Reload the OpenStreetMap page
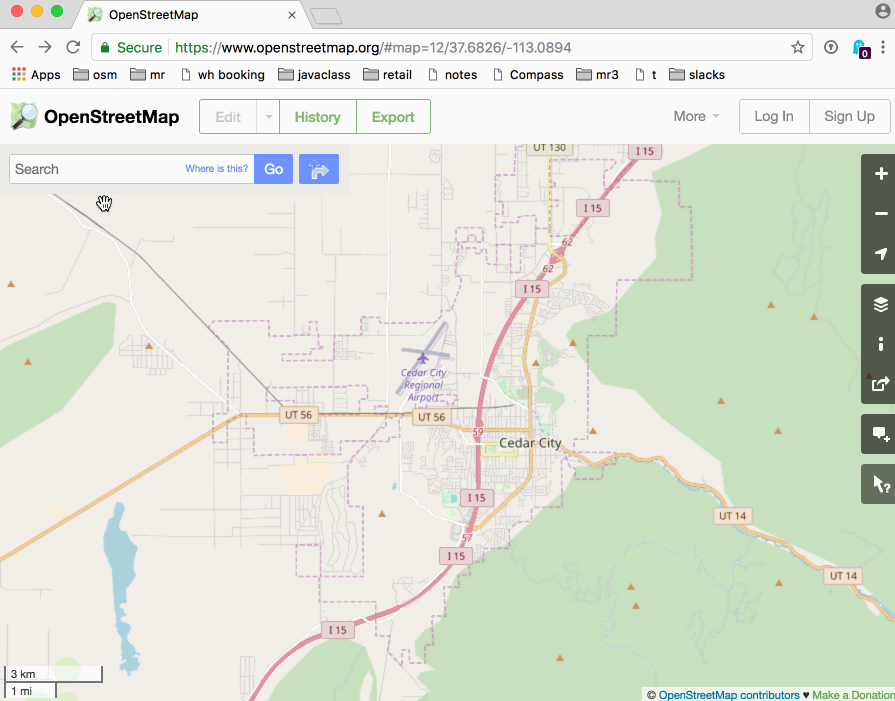 (x=73, y=47)
